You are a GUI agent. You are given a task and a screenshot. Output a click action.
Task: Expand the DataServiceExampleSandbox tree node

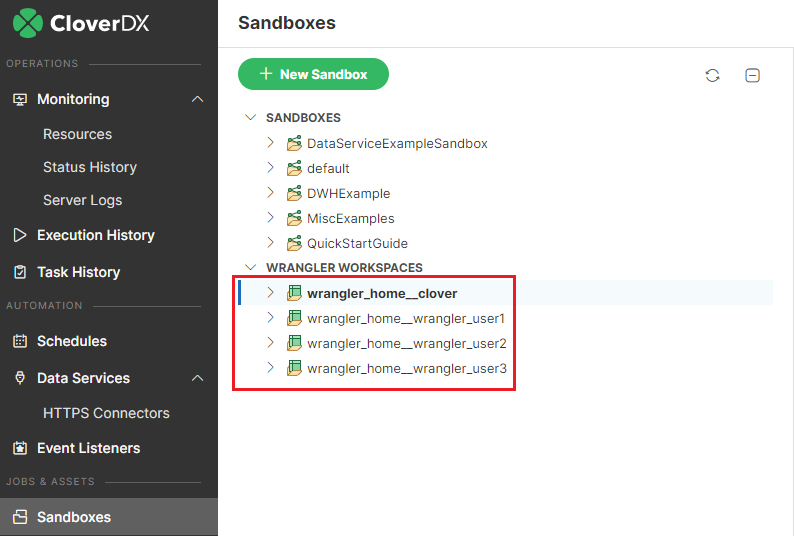[x=270, y=143]
